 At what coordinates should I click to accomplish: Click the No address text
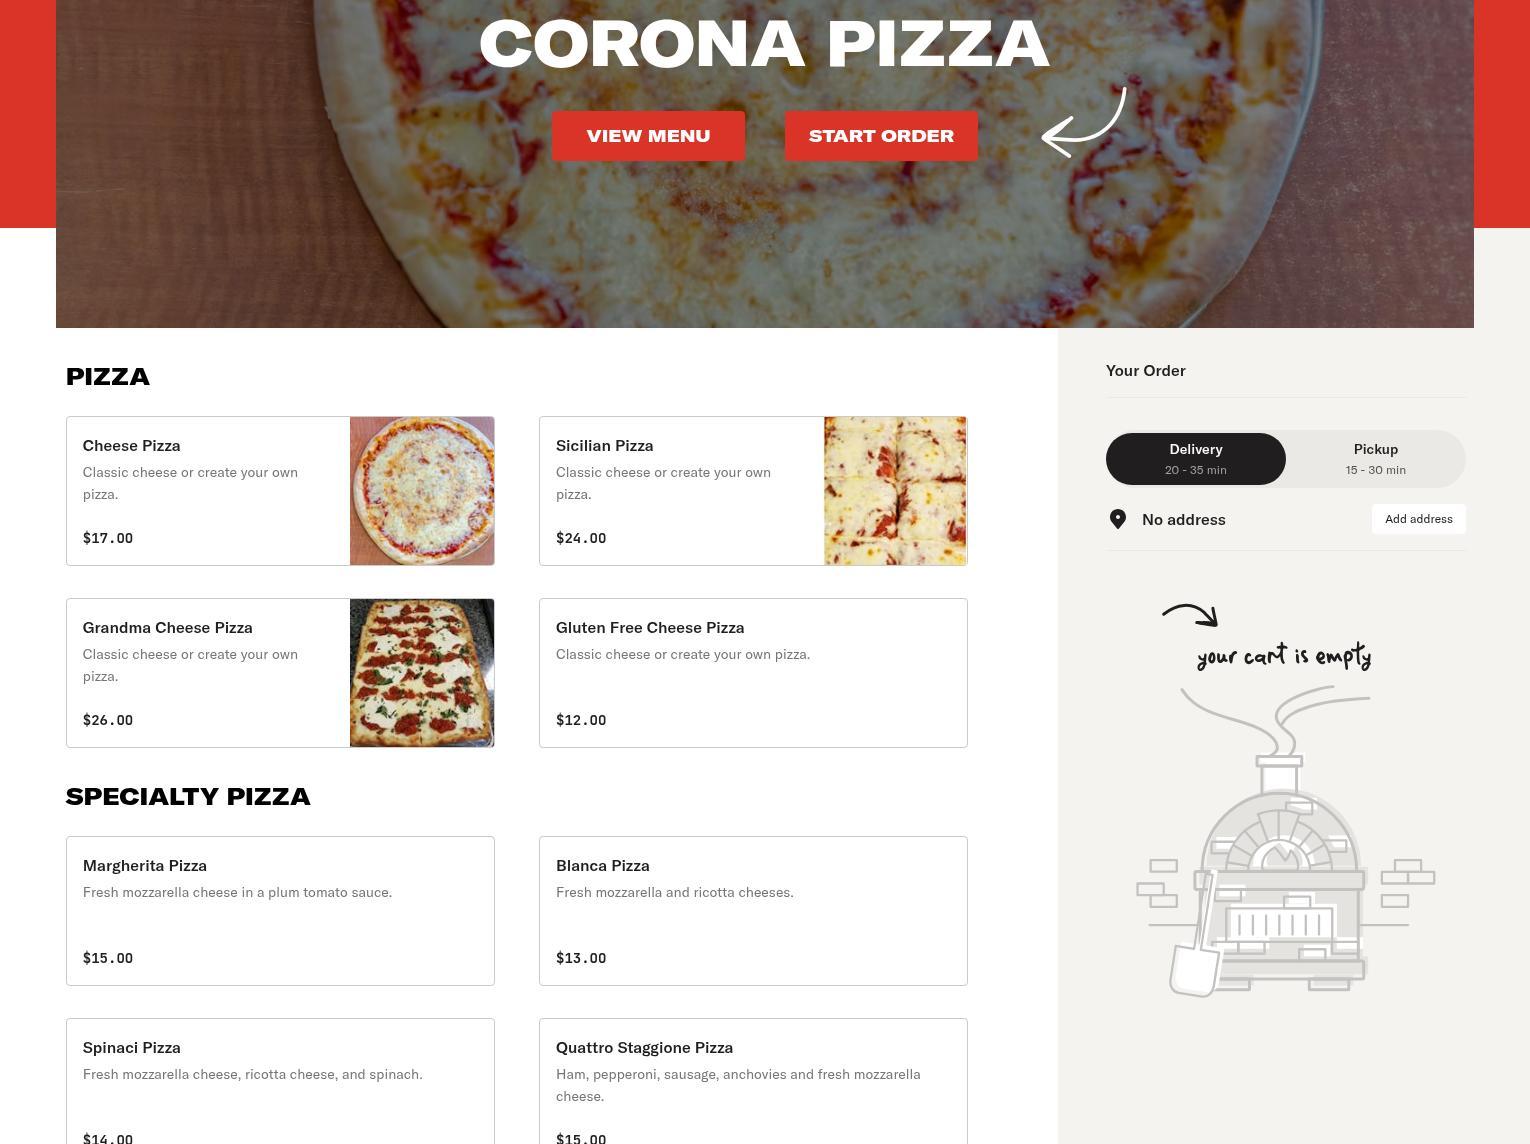click(1183, 519)
